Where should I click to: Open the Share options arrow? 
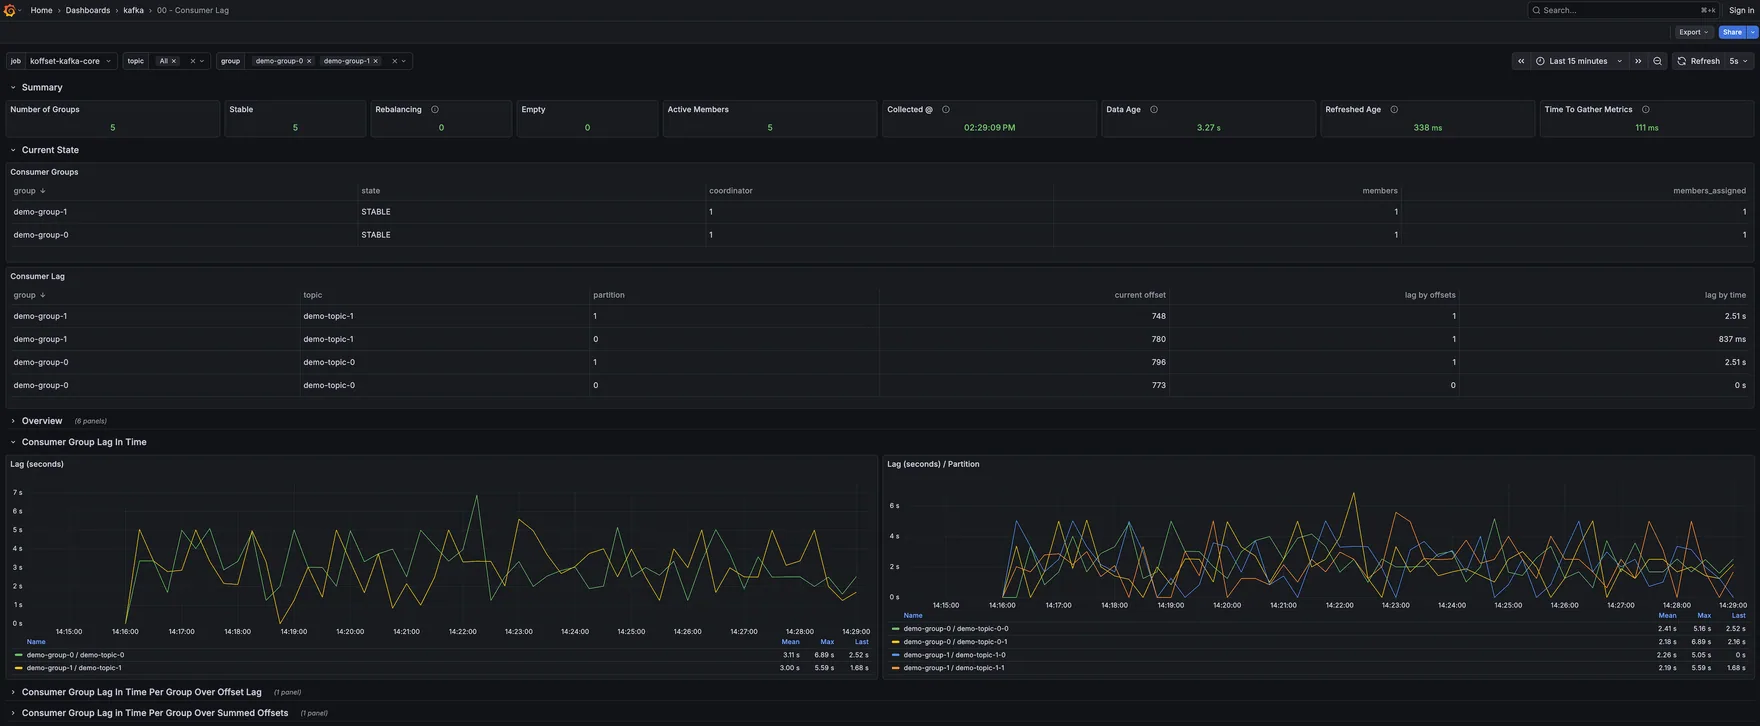pyautogui.click(x=1753, y=32)
